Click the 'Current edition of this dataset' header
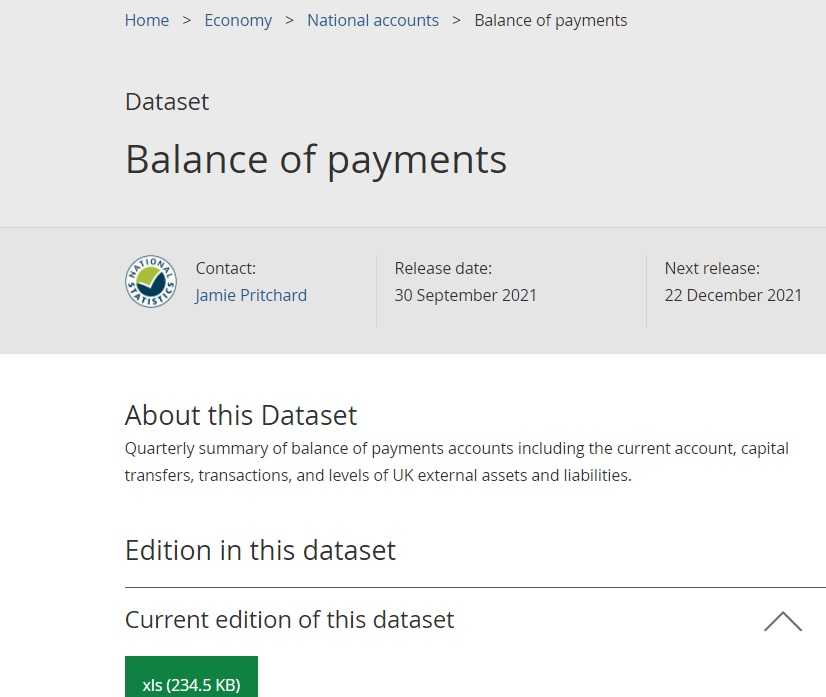This screenshot has width=826, height=697. coord(289,620)
